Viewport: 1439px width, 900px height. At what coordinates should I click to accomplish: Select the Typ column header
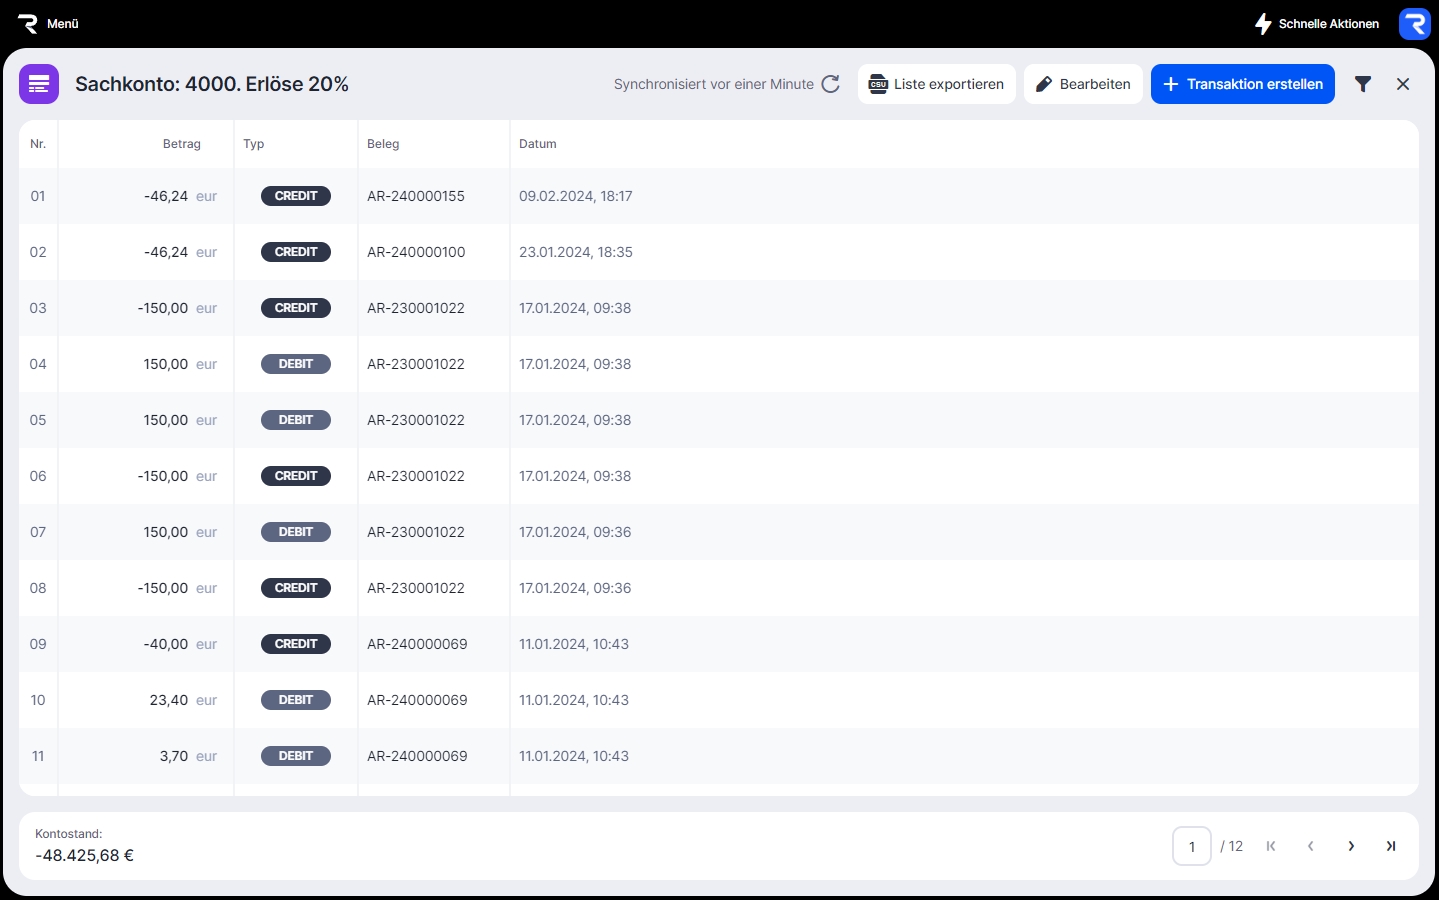[x=254, y=144]
